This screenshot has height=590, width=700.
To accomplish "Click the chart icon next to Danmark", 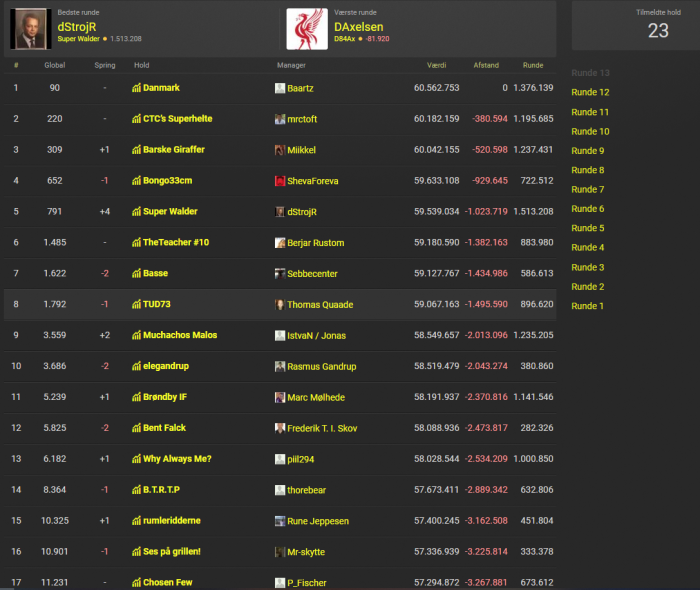I will [136, 88].
